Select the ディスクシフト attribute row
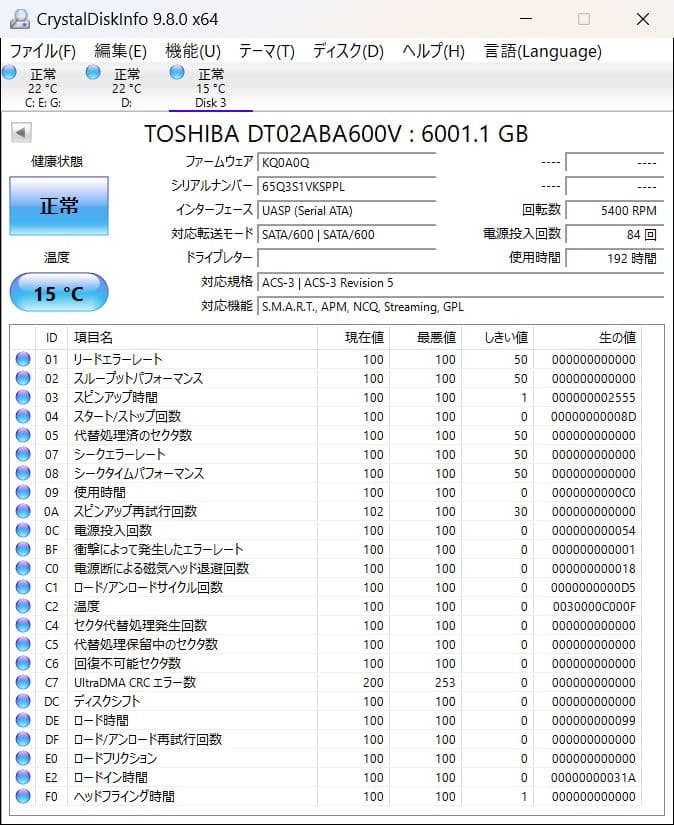 [x=326, y=701]
